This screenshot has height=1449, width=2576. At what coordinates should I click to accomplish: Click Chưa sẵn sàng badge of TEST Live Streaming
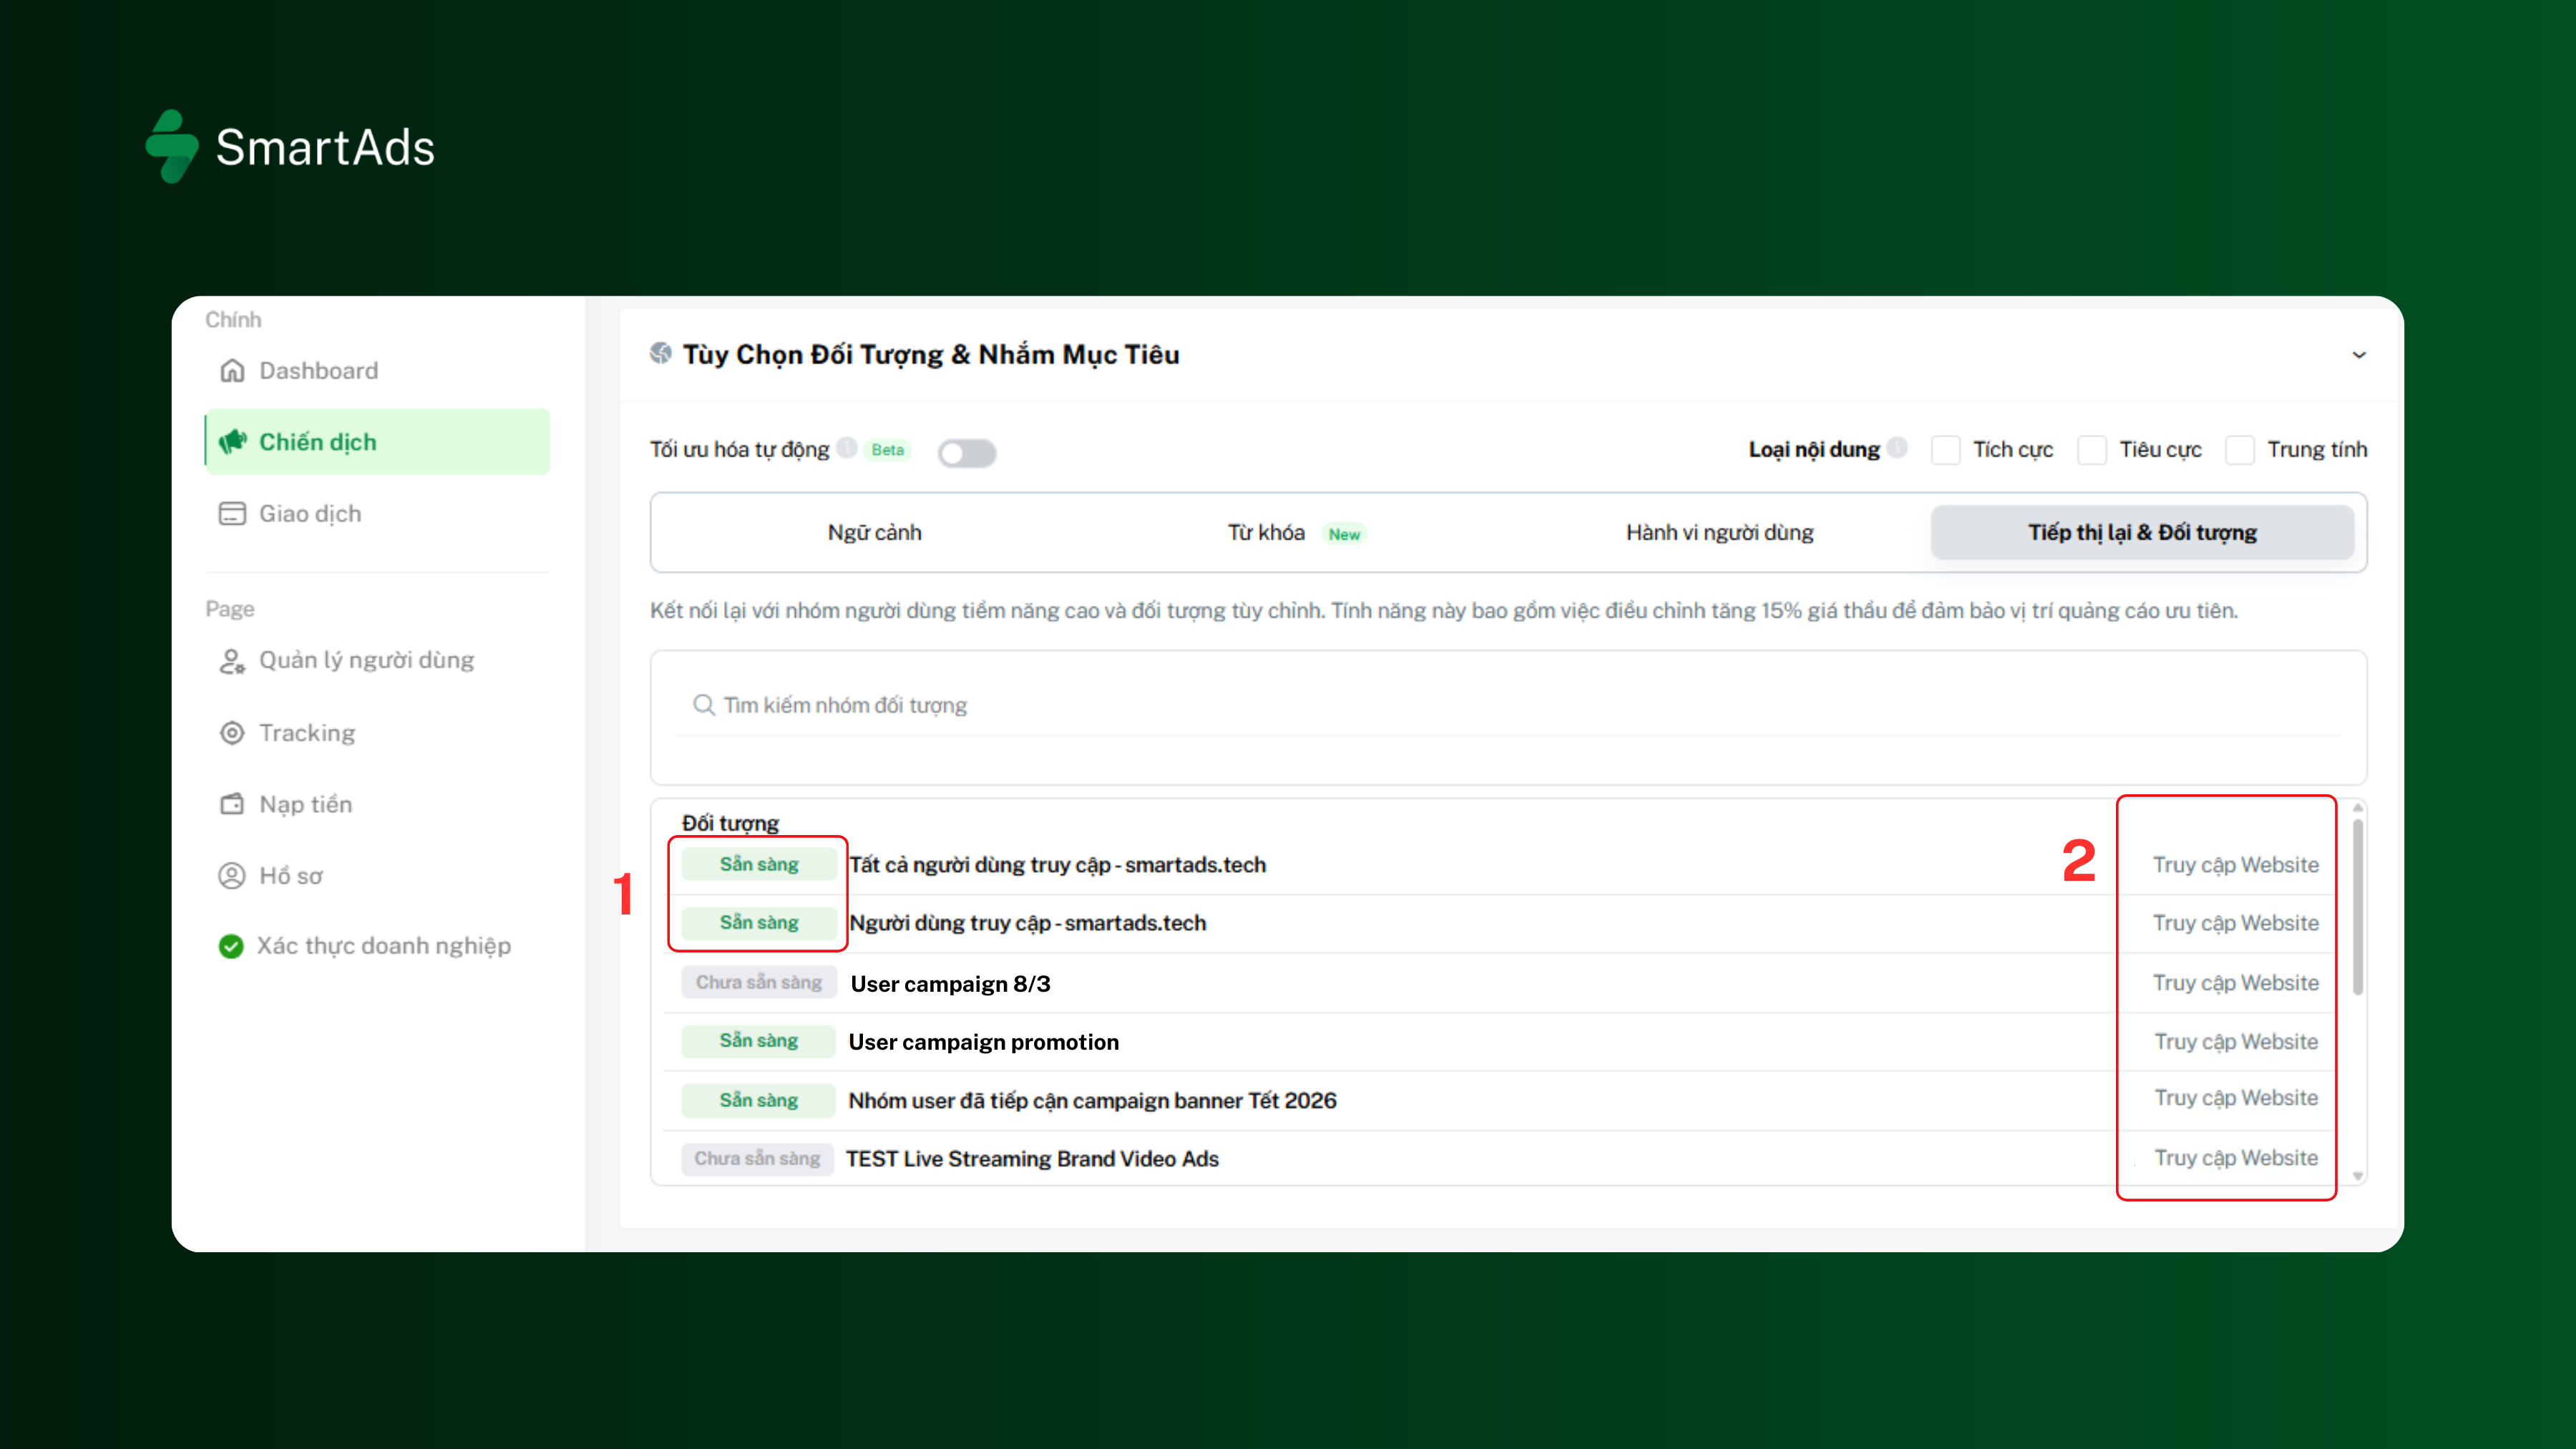click(x=758, y=1159)
